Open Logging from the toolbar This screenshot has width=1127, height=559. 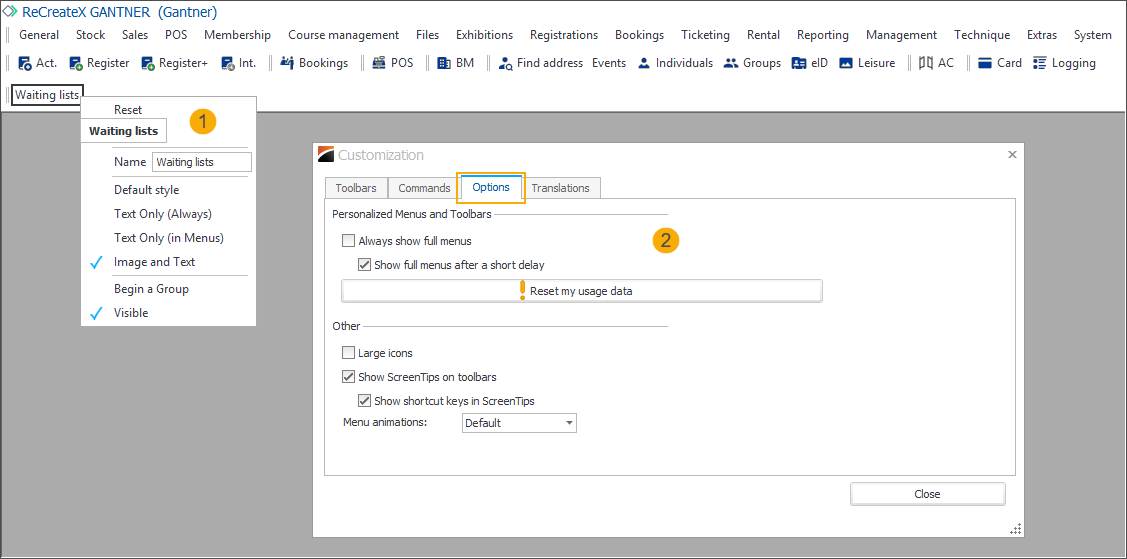click(1039, 63)
